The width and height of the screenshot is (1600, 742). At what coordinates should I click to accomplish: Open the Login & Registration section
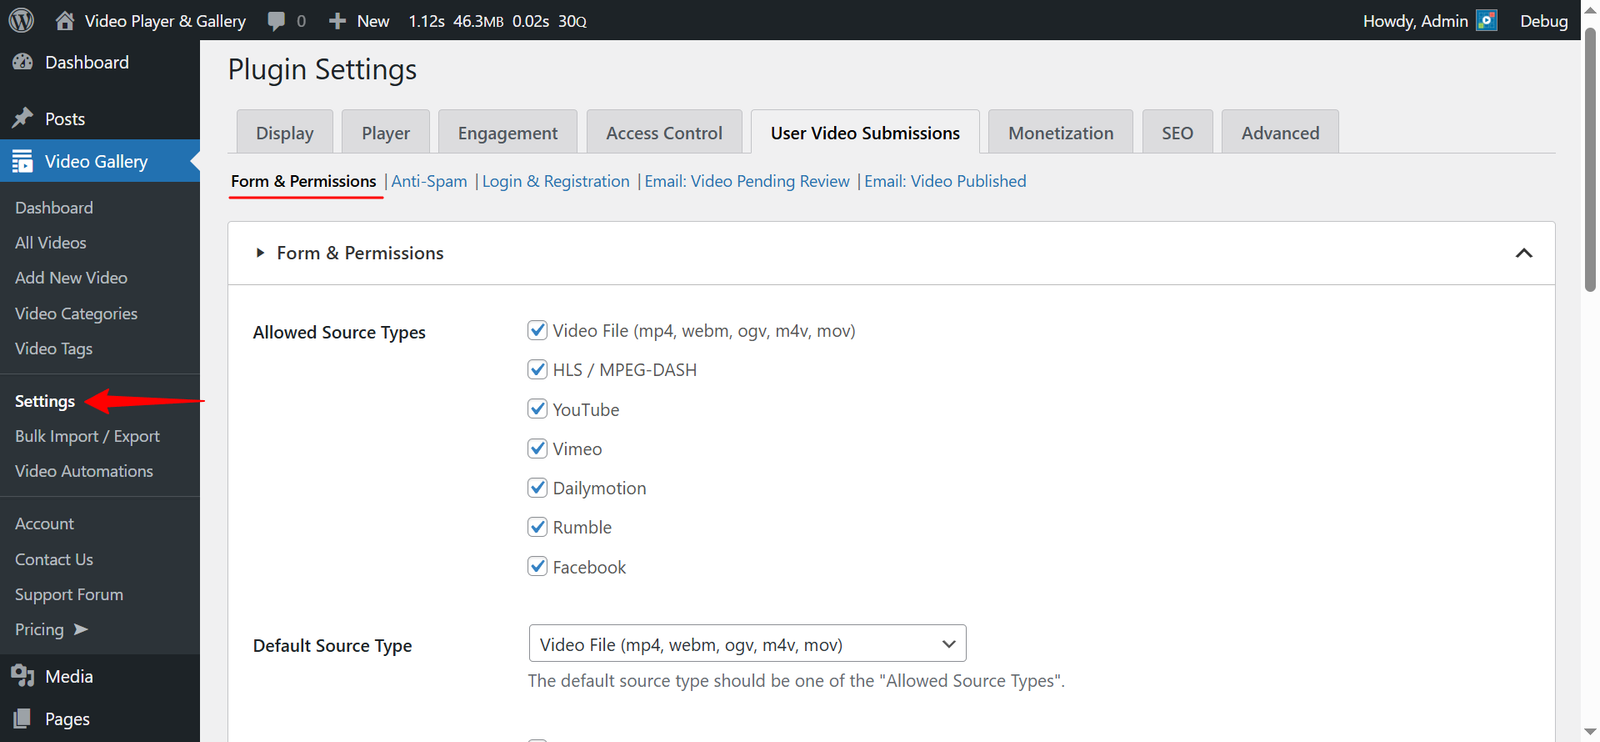point(556,181)
